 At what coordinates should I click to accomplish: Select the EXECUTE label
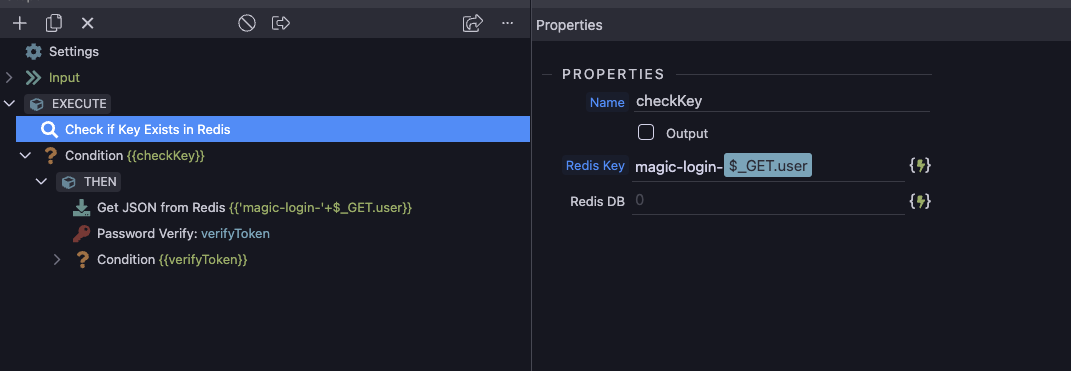point(79,104)
